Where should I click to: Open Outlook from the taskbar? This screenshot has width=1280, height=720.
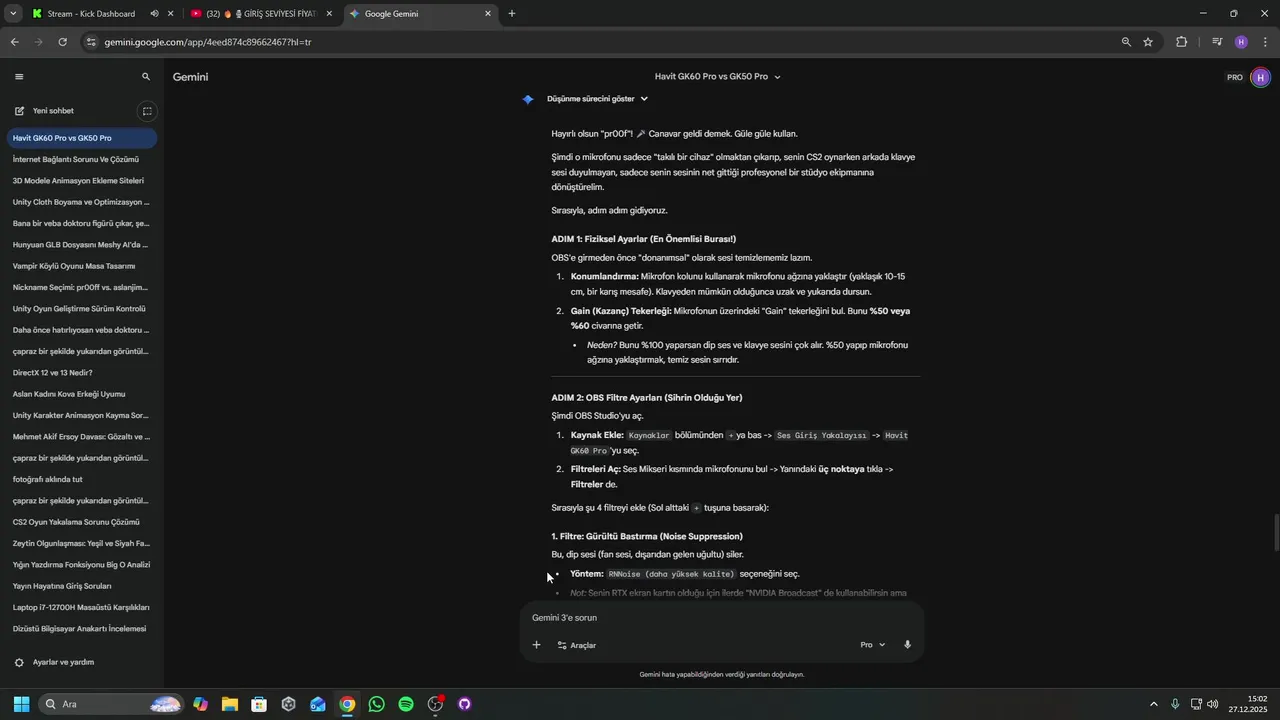click(x=318, y=704)
